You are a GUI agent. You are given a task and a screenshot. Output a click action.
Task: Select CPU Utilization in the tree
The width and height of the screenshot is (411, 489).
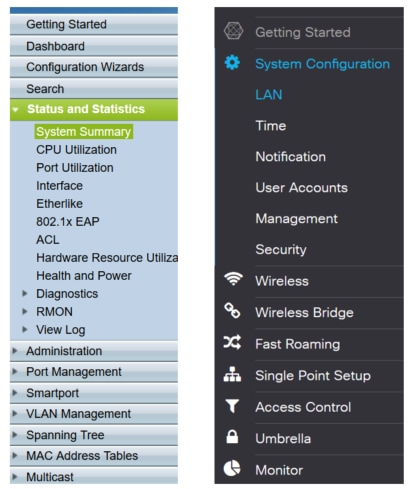pos(76,150)
